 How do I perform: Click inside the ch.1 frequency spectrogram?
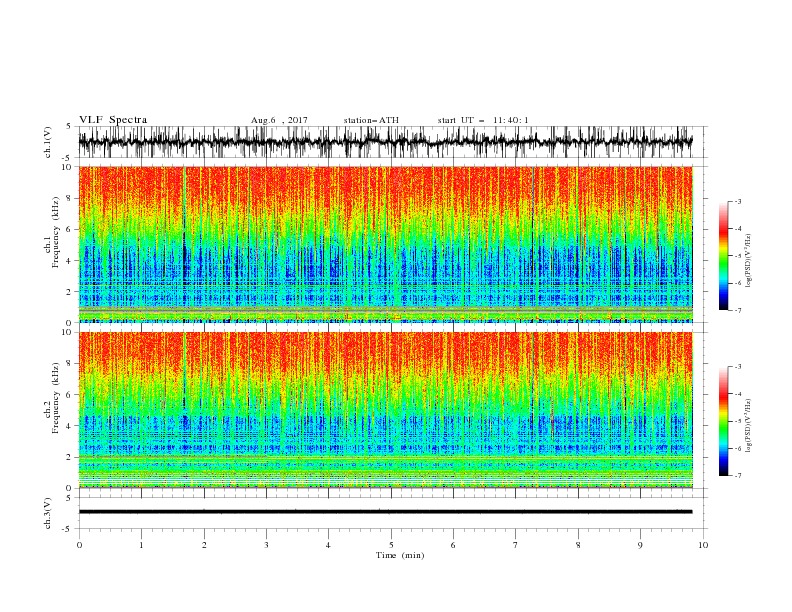point(386,244)
